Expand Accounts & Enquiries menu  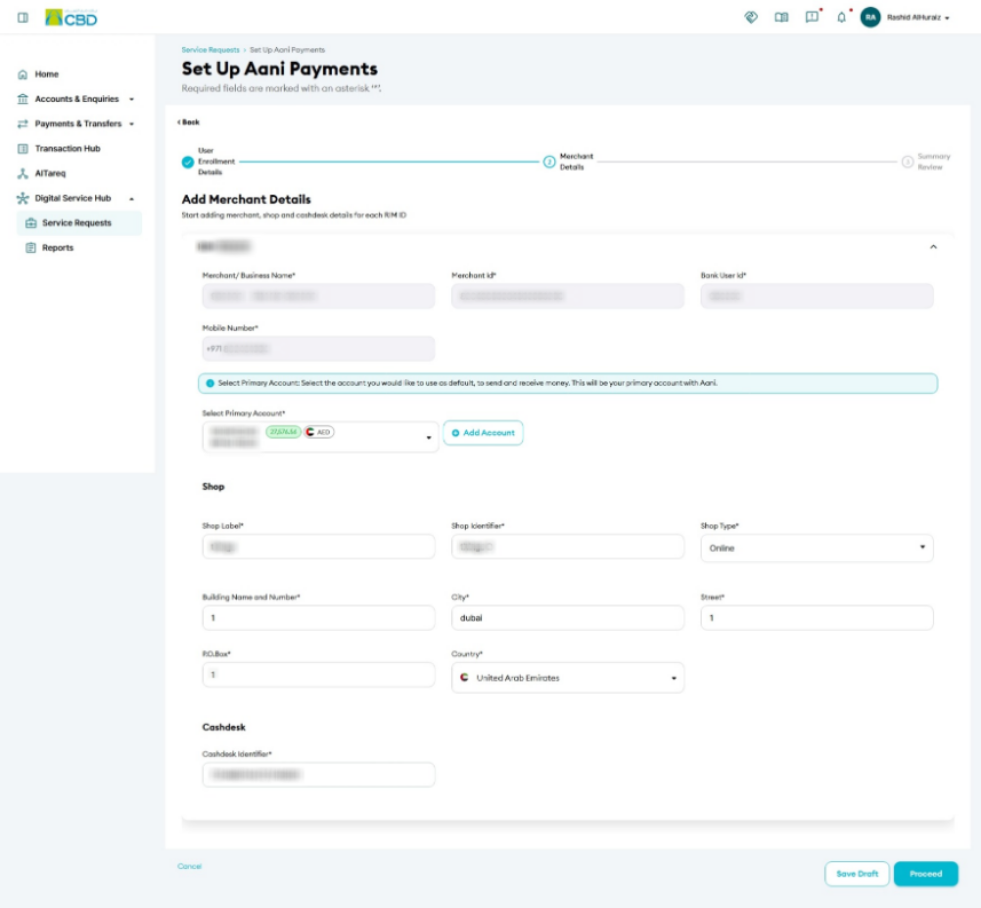click(76, 99)
